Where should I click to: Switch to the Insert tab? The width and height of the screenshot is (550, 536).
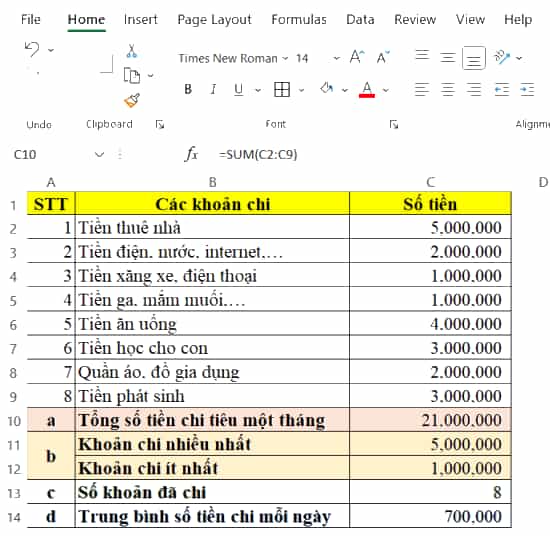[140, 20]
